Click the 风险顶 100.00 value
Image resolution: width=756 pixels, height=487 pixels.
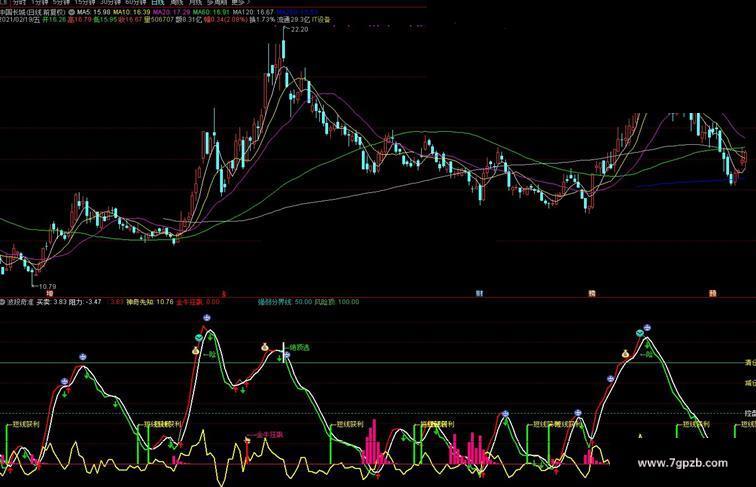tap(337, 302)
